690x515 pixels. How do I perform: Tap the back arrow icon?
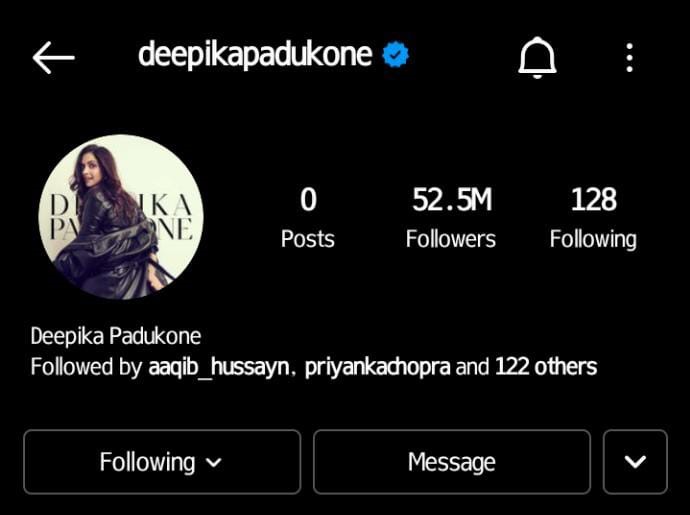click(54, 58)
